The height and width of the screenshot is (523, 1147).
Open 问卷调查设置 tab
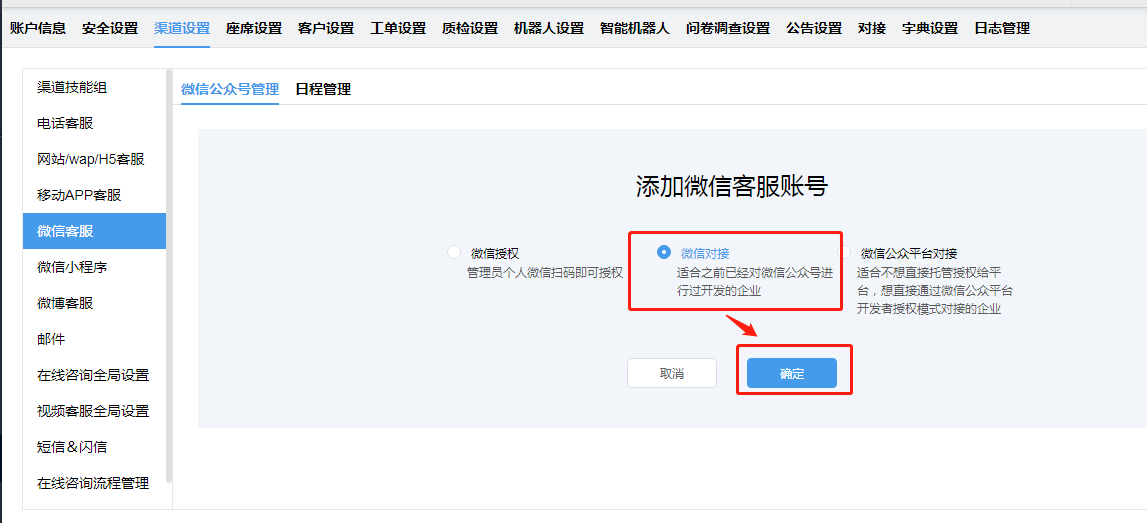[x=728, y=29]
